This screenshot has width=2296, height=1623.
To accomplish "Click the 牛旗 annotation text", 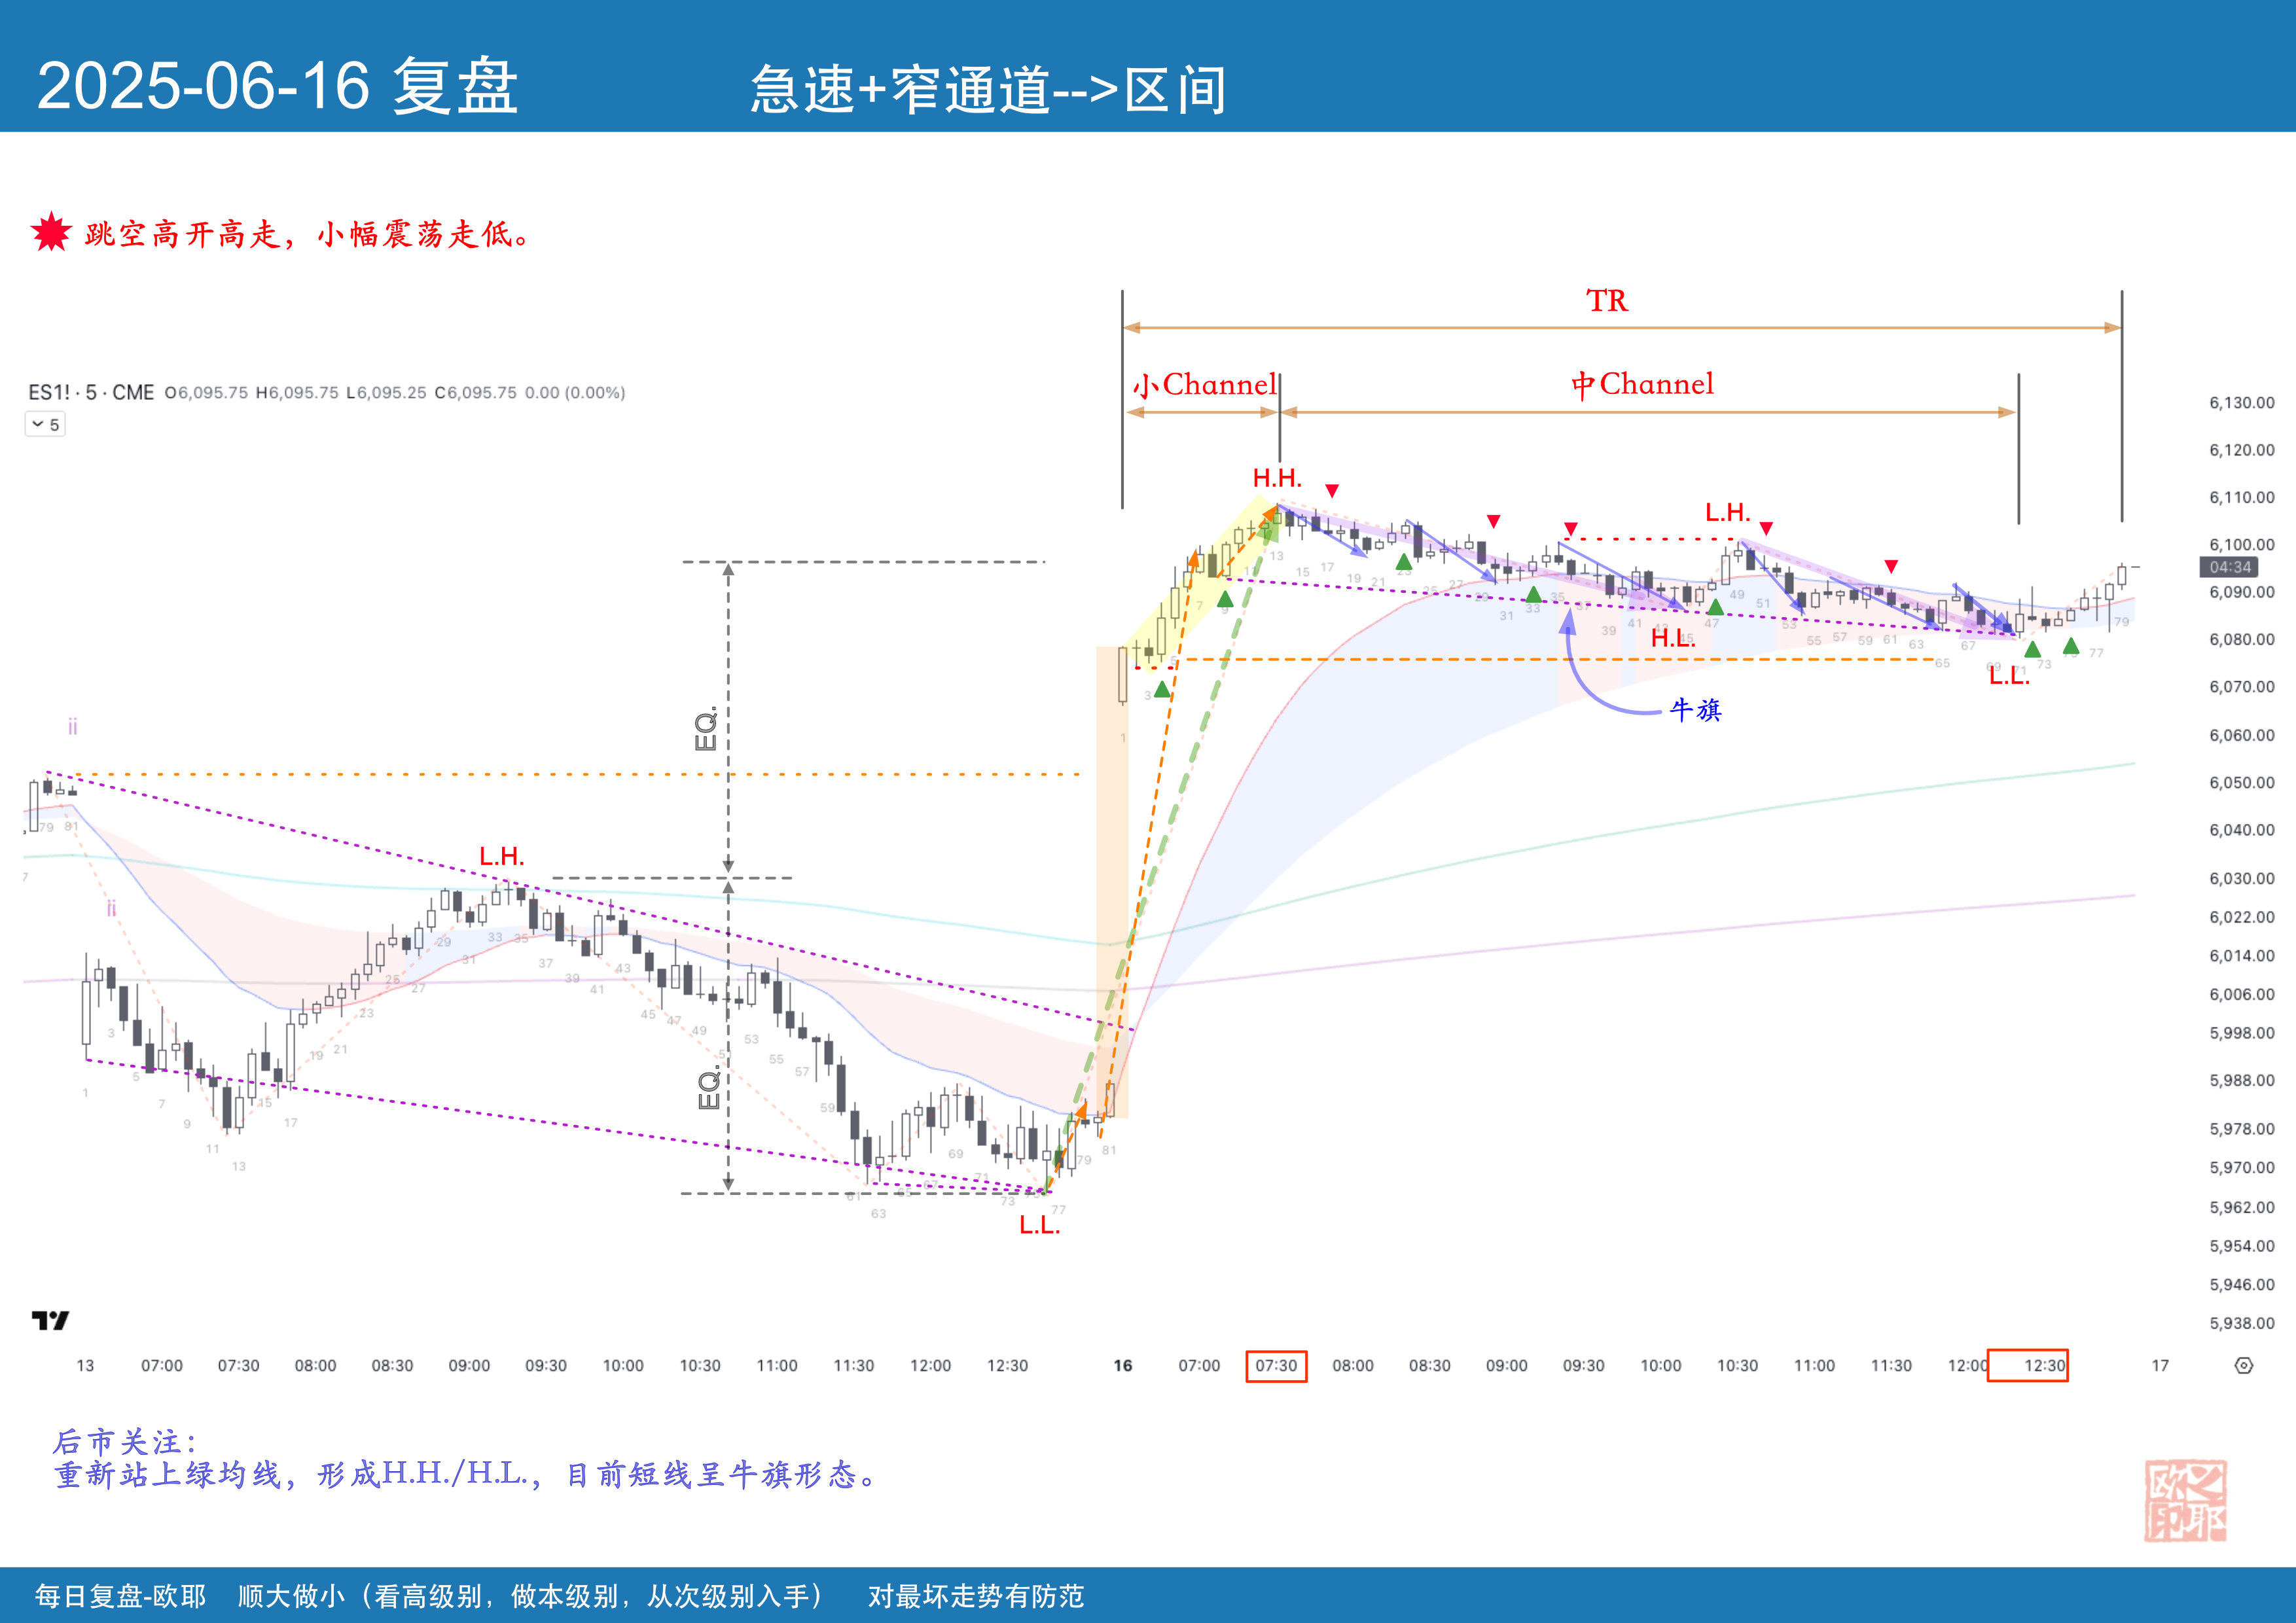I will [x=1695, y=710].
